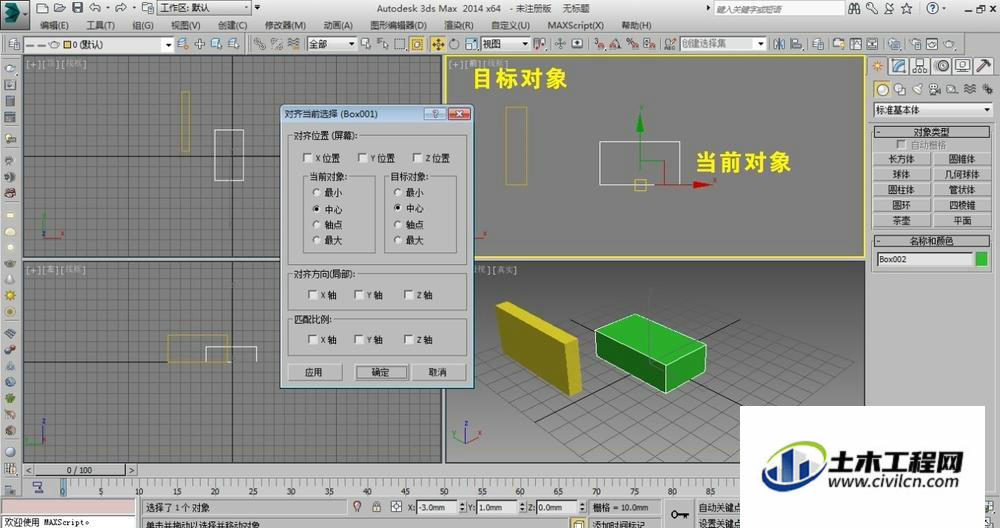Image resolution: width=1000 pixels, height=528 pixels.
Task: Click the Rectangular Selection Region icon
Action: tap(400, 44)
